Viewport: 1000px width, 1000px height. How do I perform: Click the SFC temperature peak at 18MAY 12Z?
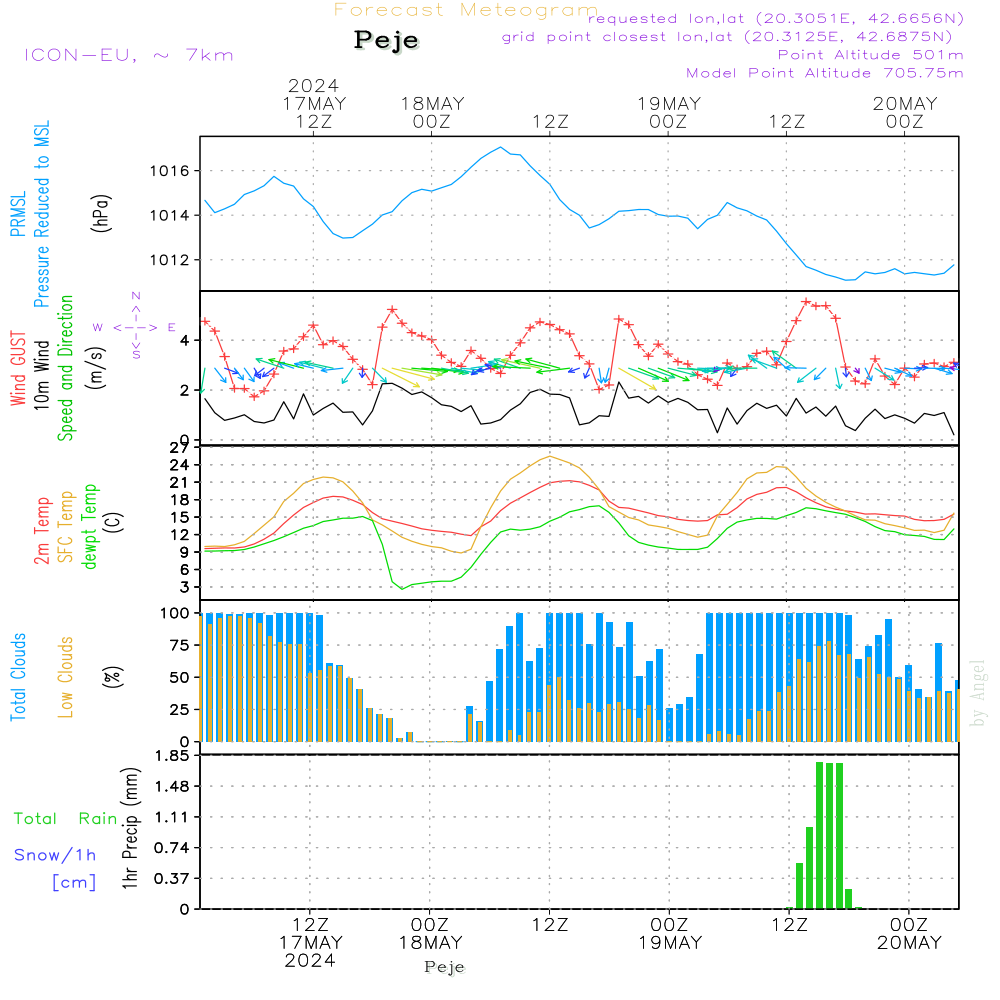pyautogui.click(x=550, y=457)
